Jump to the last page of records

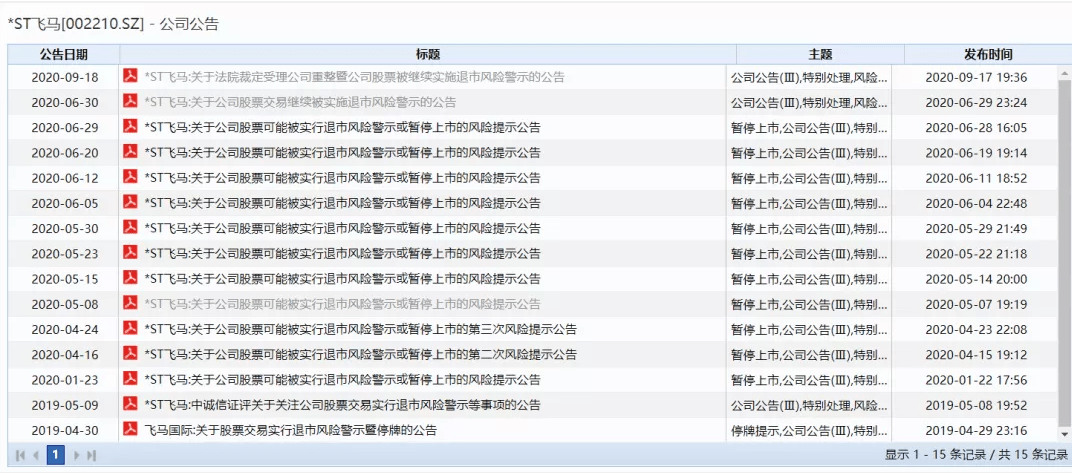coord(92,455)
